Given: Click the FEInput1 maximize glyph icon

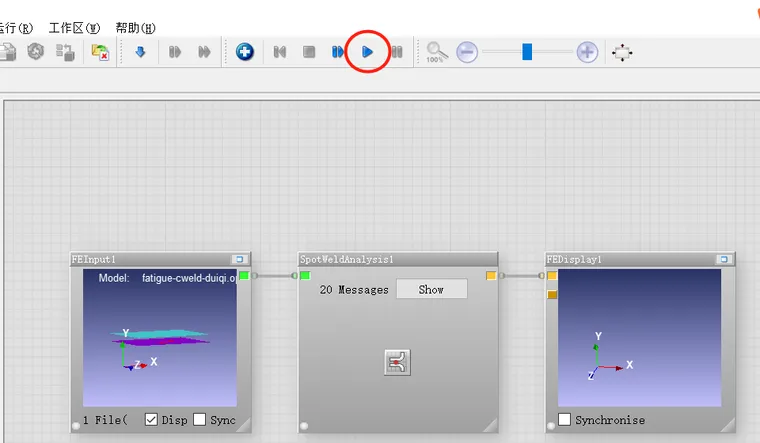Looking at the screenshot, I should coord(239,259).
